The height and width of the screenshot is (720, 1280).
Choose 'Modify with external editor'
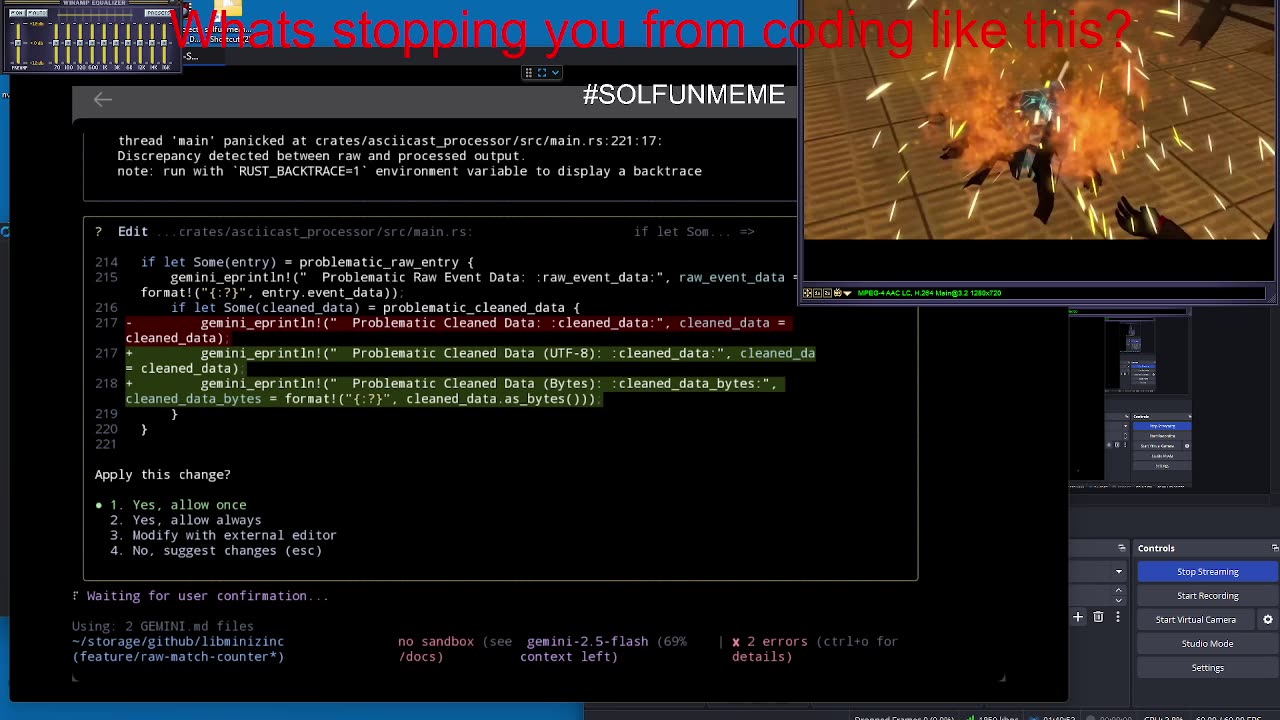223,535
